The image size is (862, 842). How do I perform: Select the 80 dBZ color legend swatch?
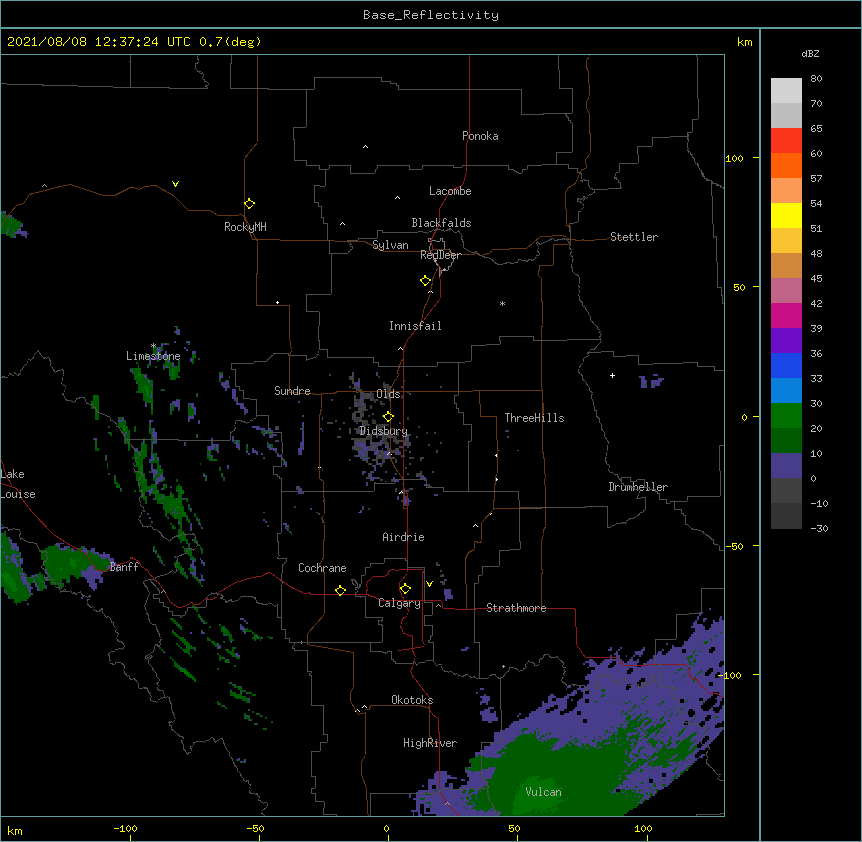tap(786, 91)
